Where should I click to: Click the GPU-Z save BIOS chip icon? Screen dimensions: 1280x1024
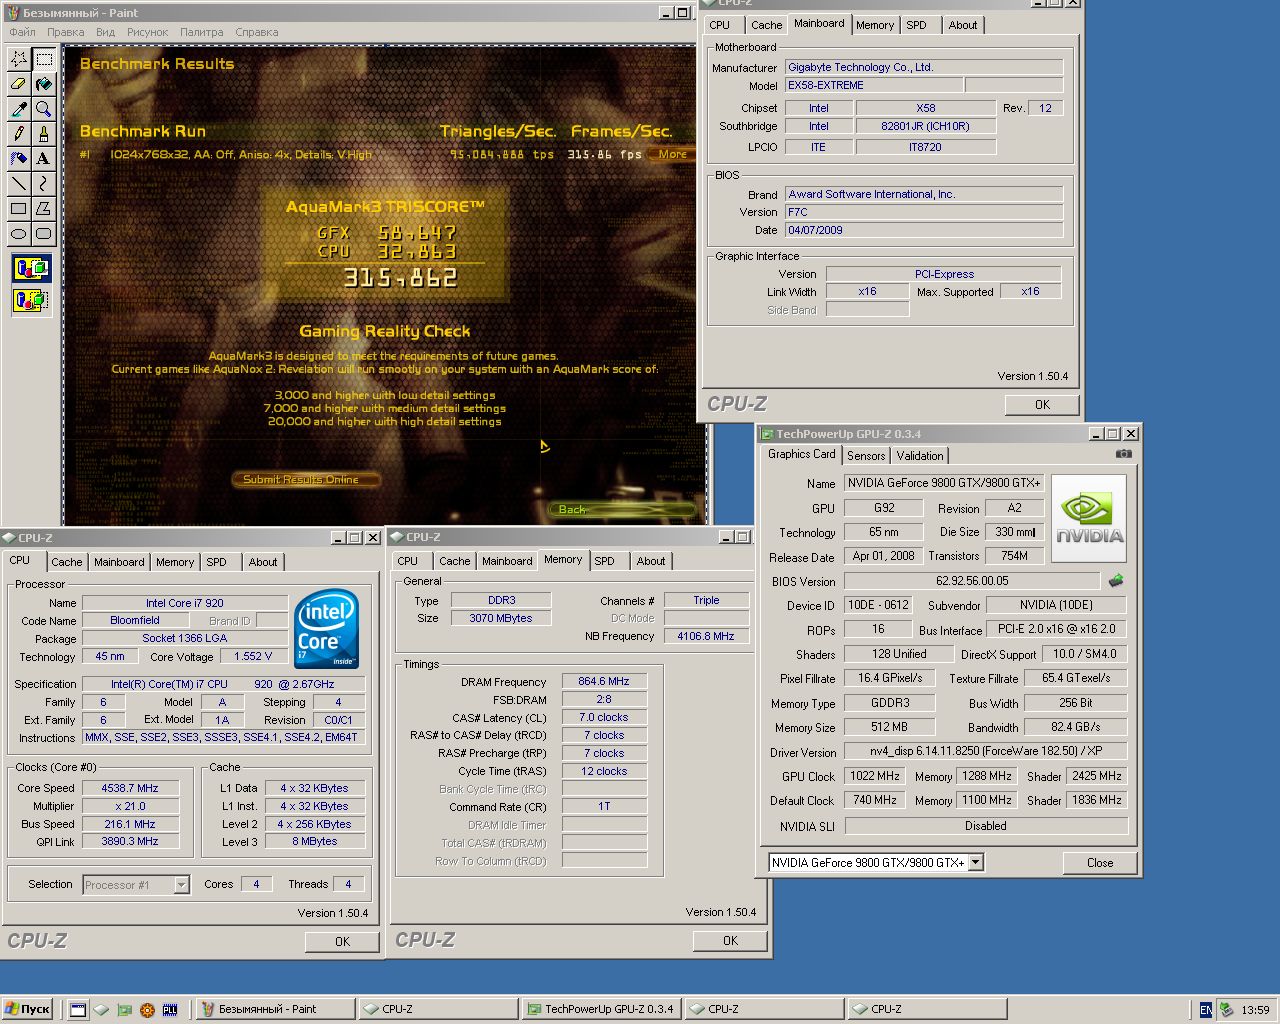(x=1116, y=581)
